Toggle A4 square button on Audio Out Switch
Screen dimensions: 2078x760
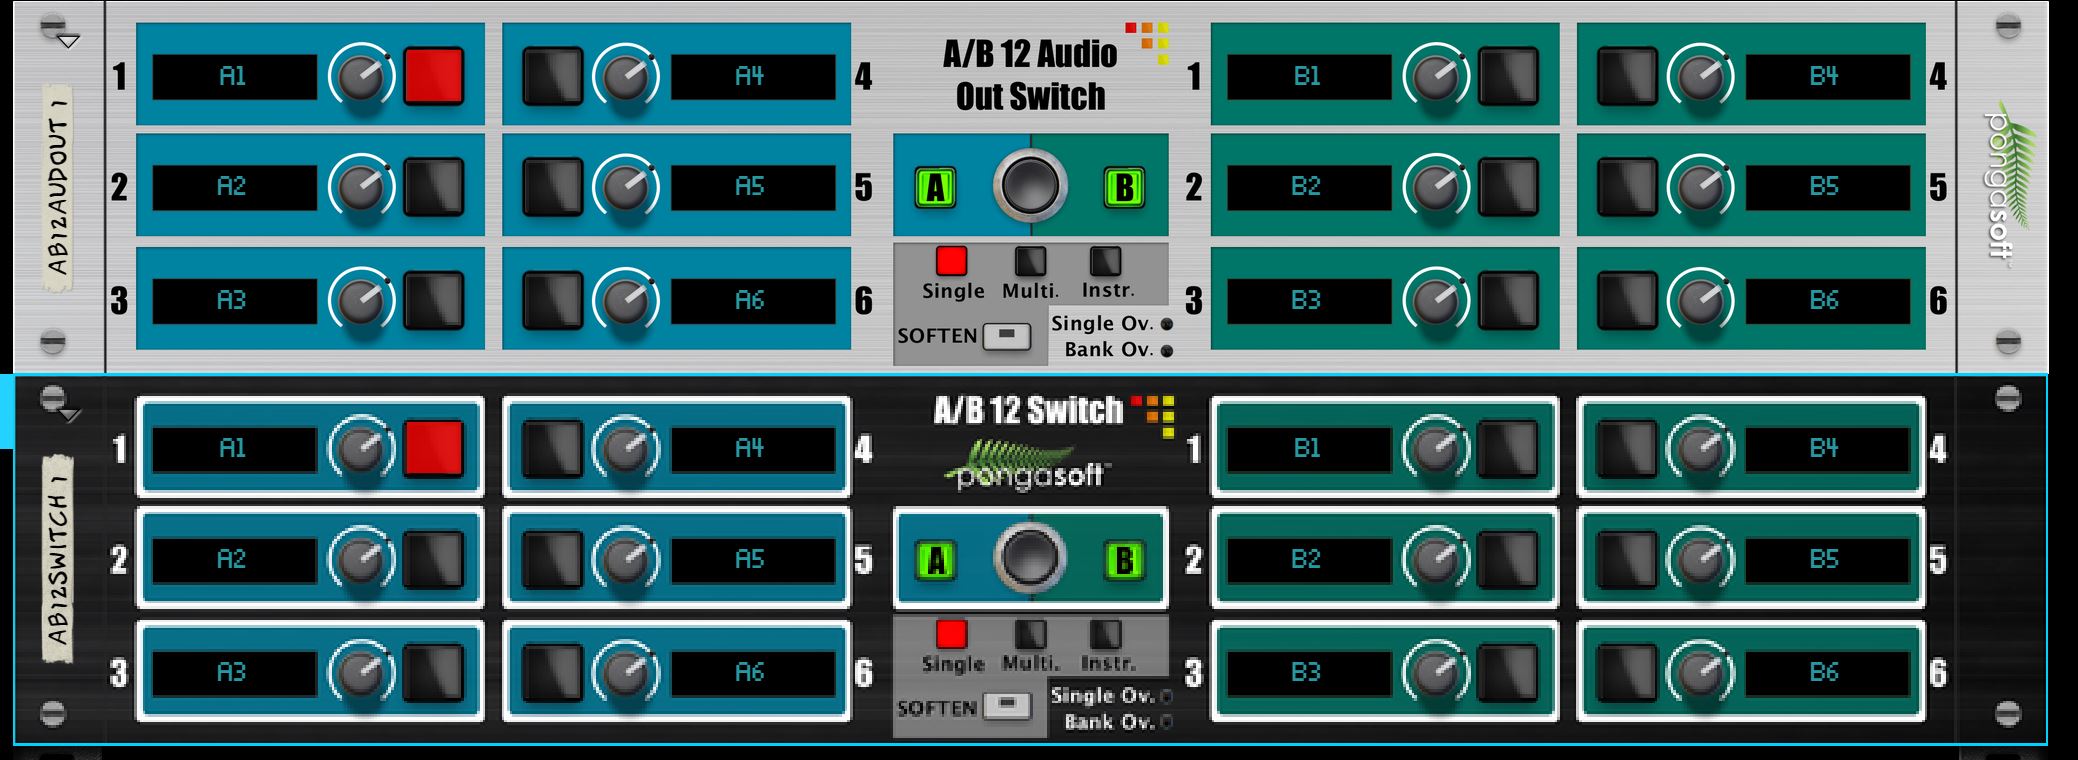coord(553,76)
